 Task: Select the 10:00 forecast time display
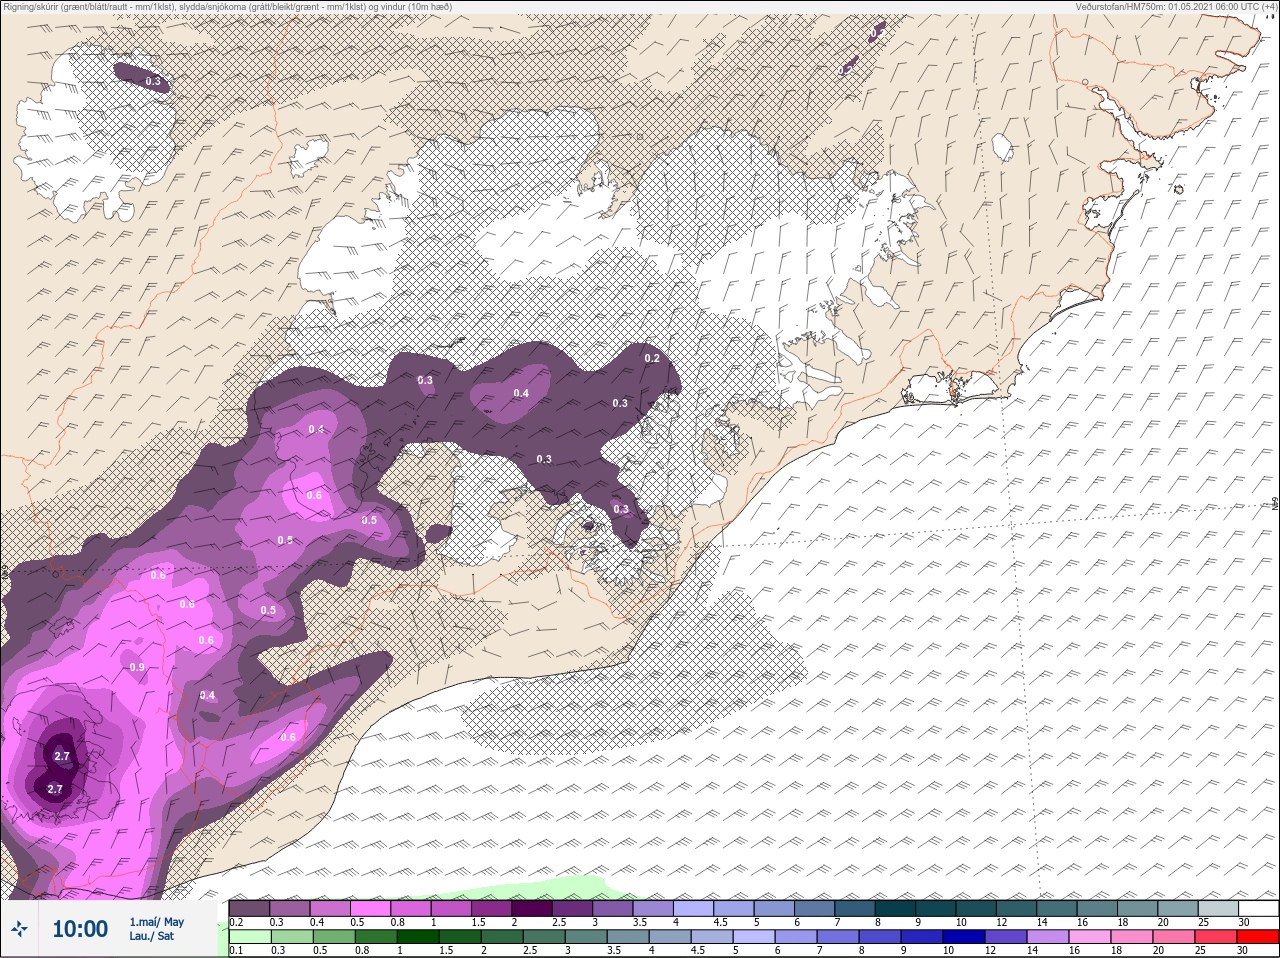80,929
